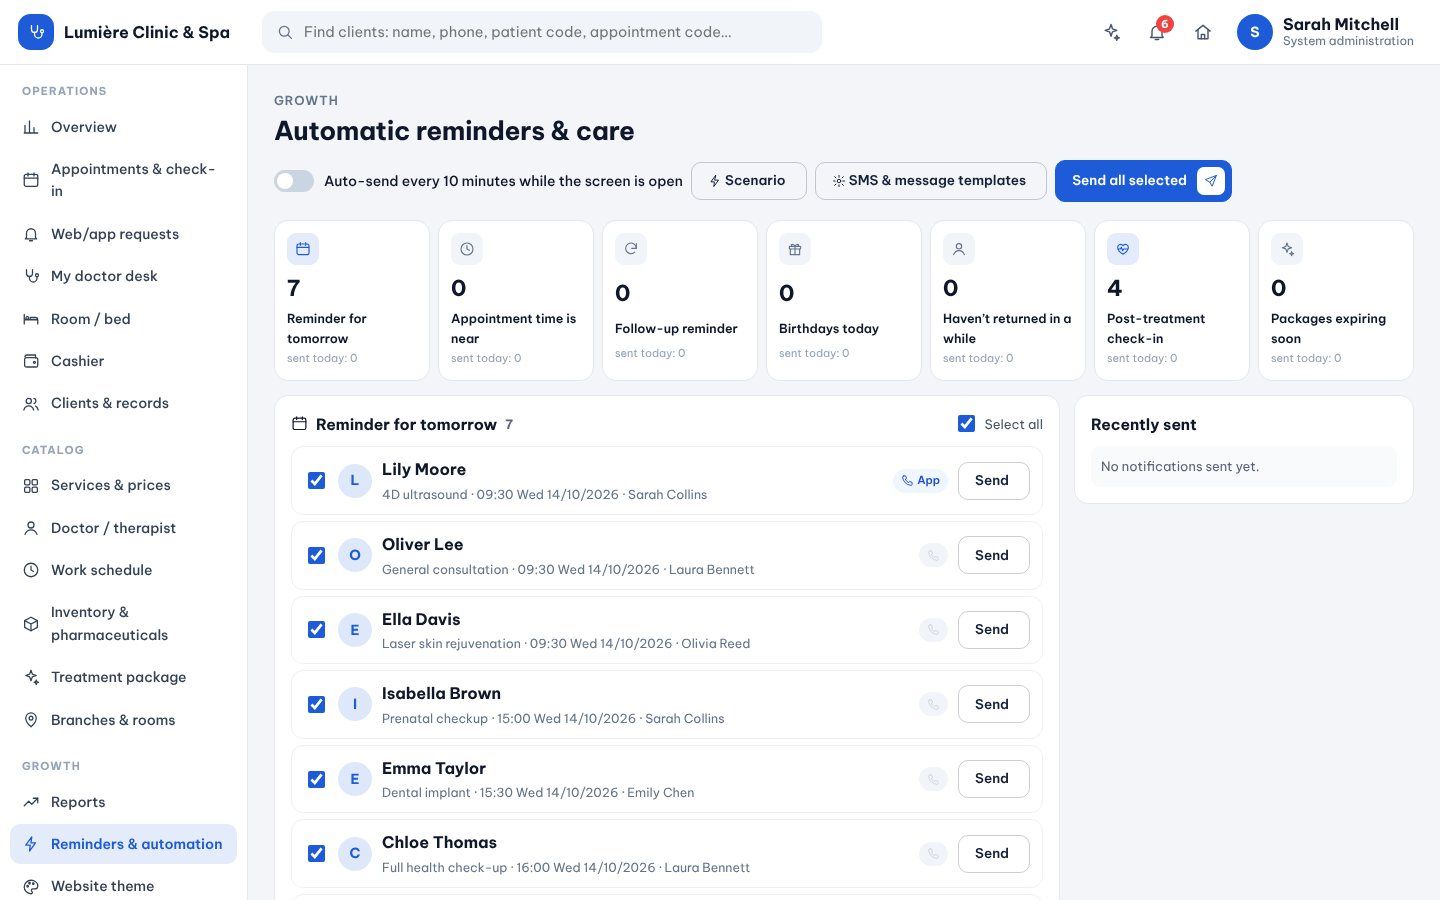This screenshot has height=900, width=1440.
Task: Click the calendar icon on Reminder for tomorrow card
Action: click(x=303, y=249)
